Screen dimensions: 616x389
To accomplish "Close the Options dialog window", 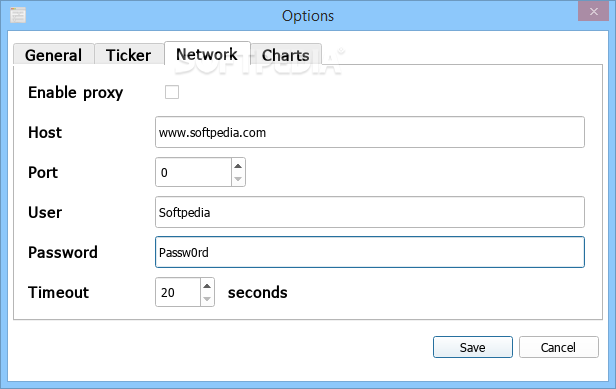I will [594, 11].
